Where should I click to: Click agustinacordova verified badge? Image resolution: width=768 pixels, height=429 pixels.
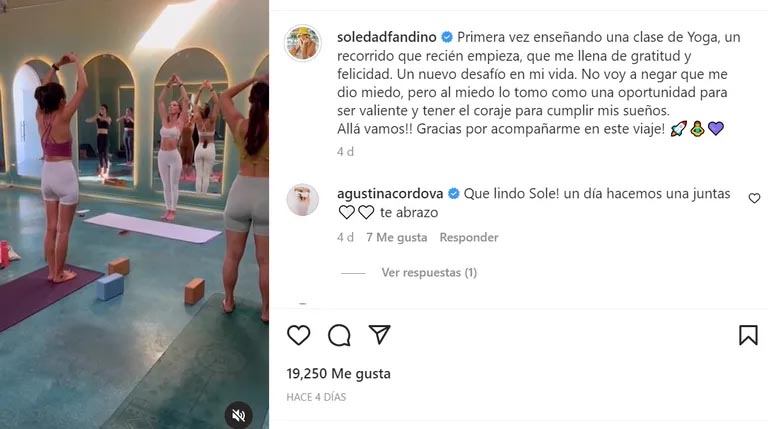coord(454,193)
